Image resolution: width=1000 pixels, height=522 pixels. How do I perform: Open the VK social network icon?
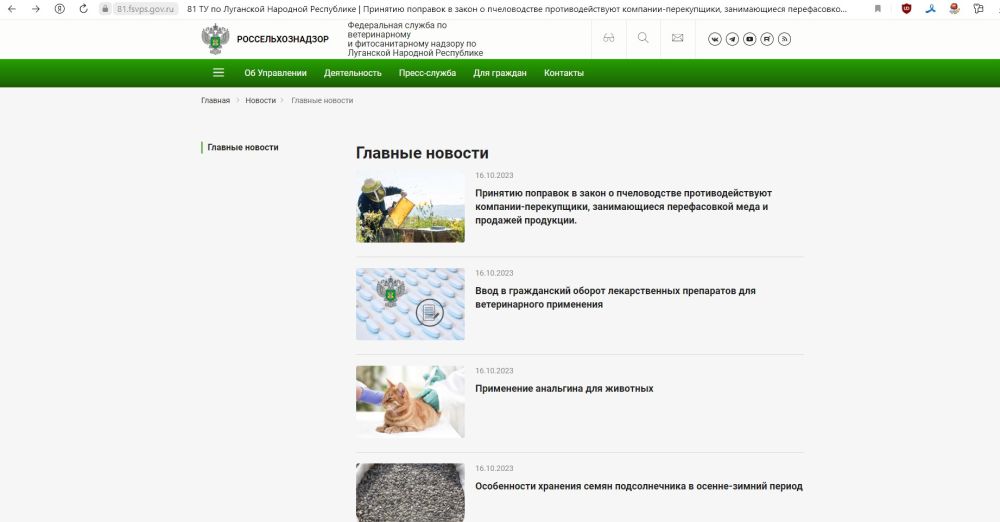tap(715, 39)
